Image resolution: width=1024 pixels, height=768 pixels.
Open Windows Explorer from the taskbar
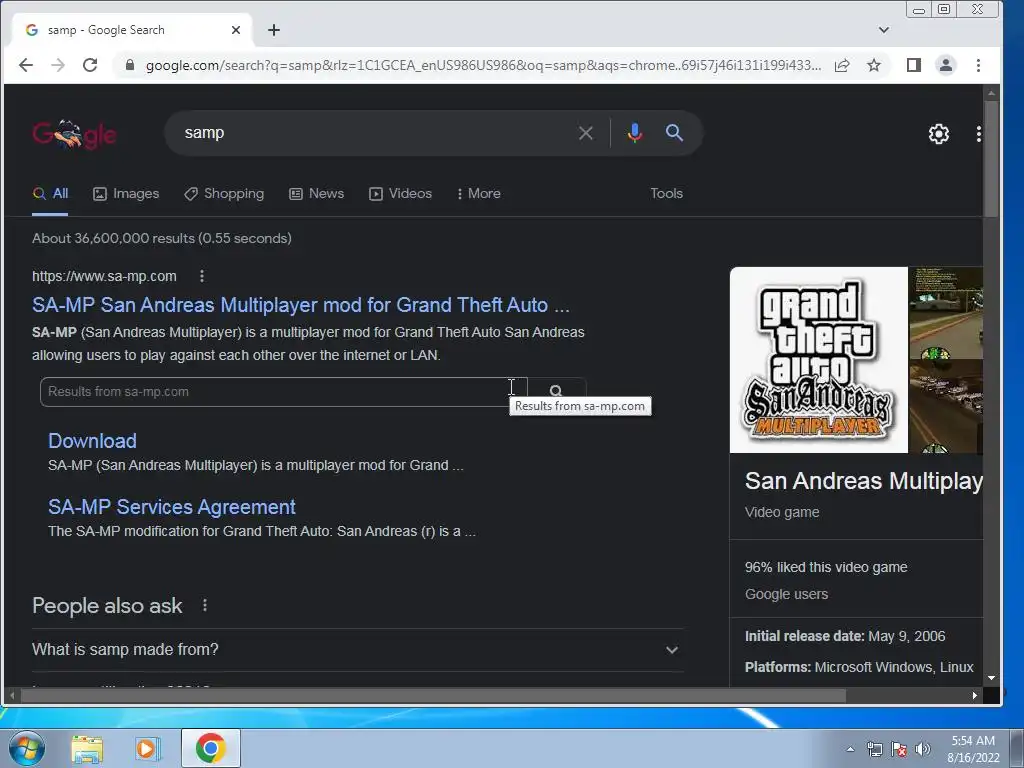point(87,749)
